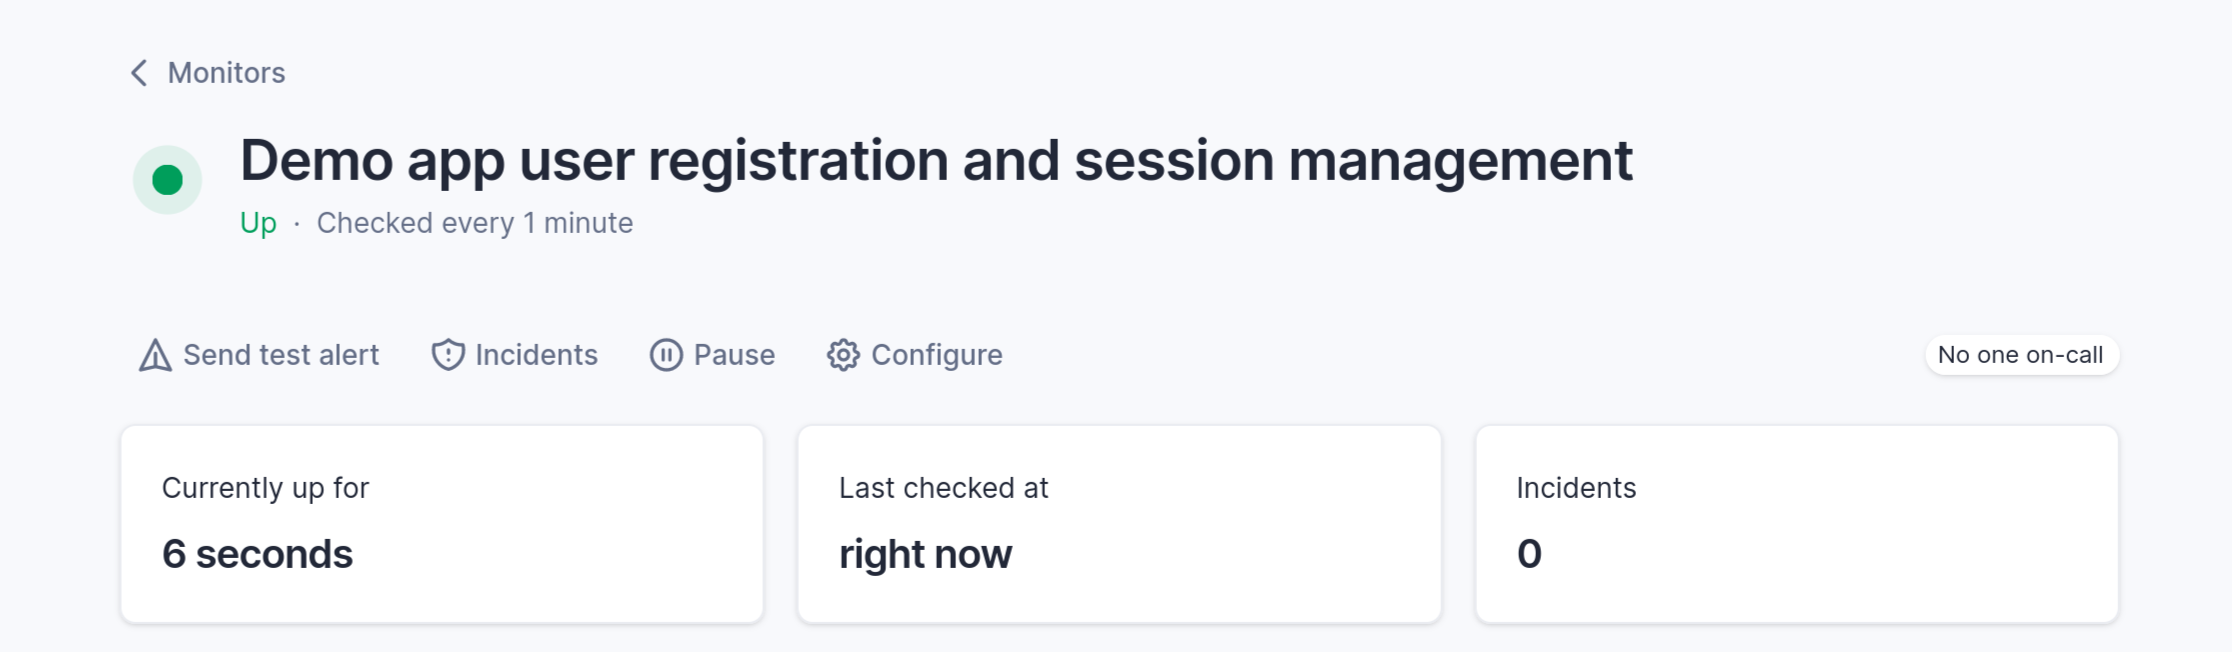
Task: Click the back chevron arrow beside Monitors
Action: coord(139,73)
